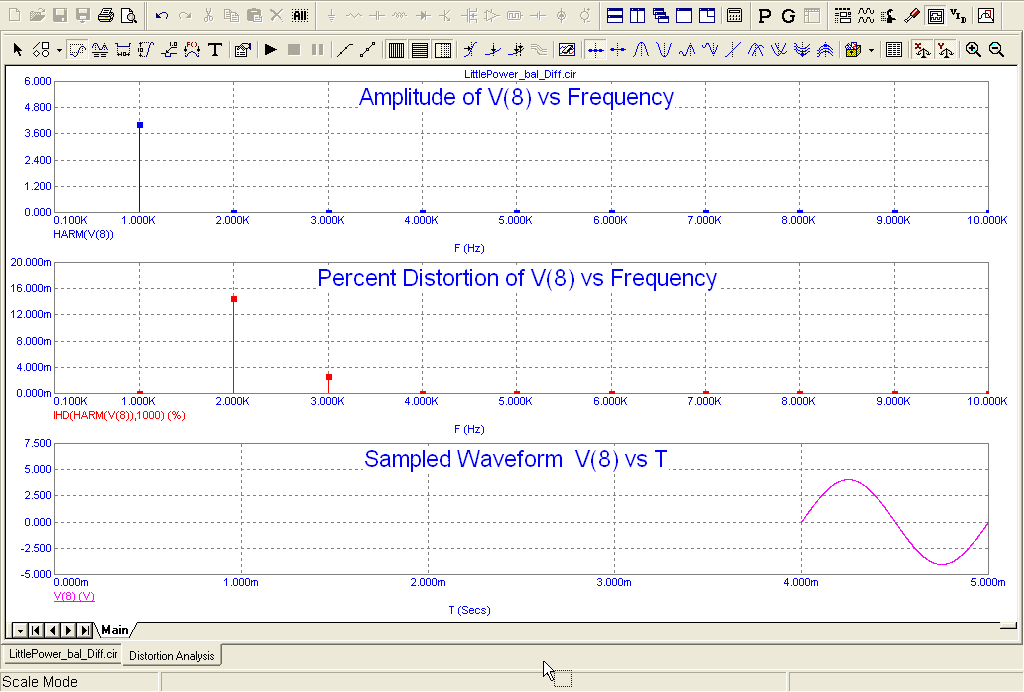
Task: Go to last page arrow
Action: (x=85, y=631)
